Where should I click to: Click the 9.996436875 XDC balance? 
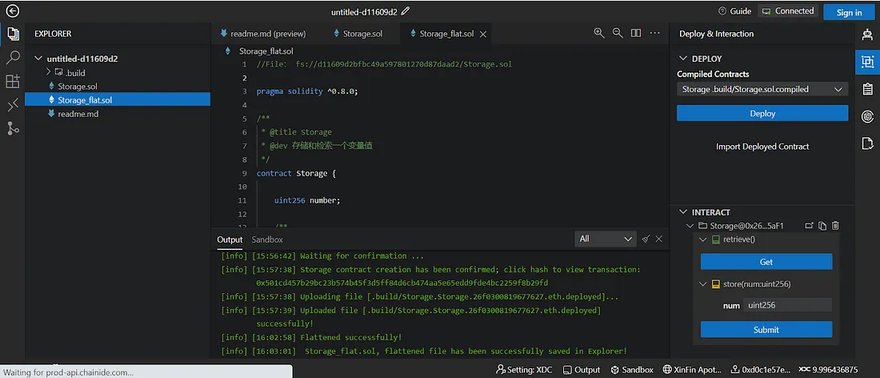(828, 370)
